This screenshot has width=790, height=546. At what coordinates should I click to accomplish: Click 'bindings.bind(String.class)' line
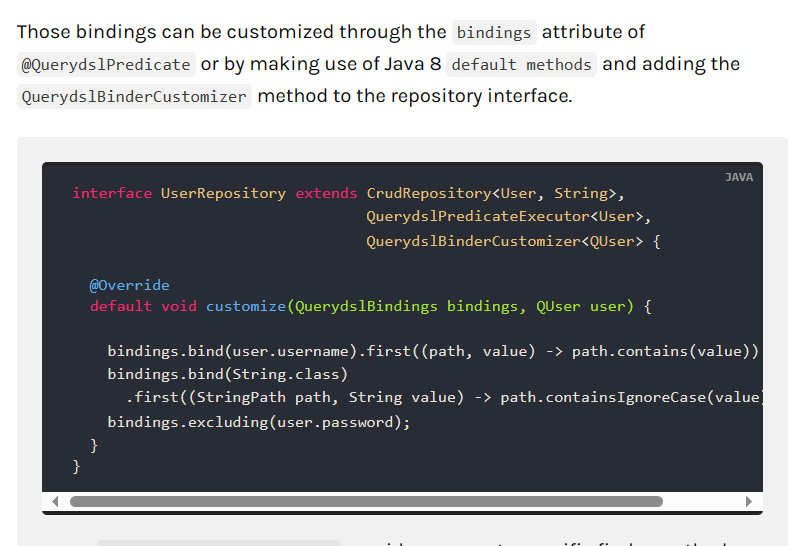[x=228, y=374]
